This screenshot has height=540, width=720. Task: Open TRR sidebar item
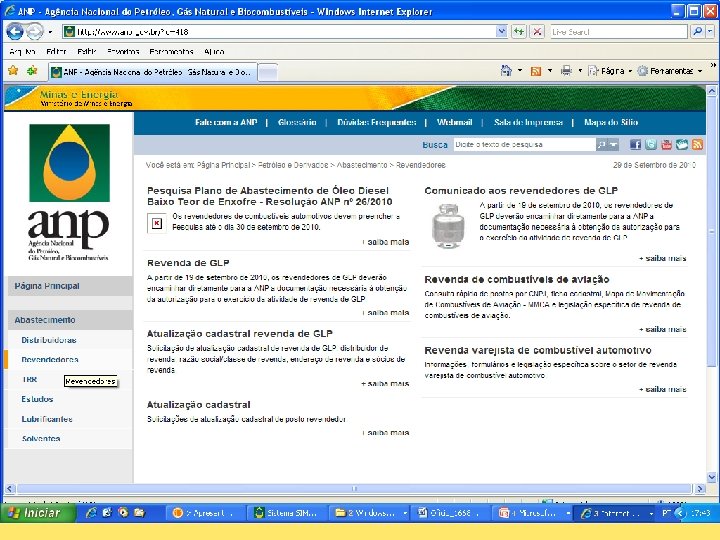pos(29,380)
